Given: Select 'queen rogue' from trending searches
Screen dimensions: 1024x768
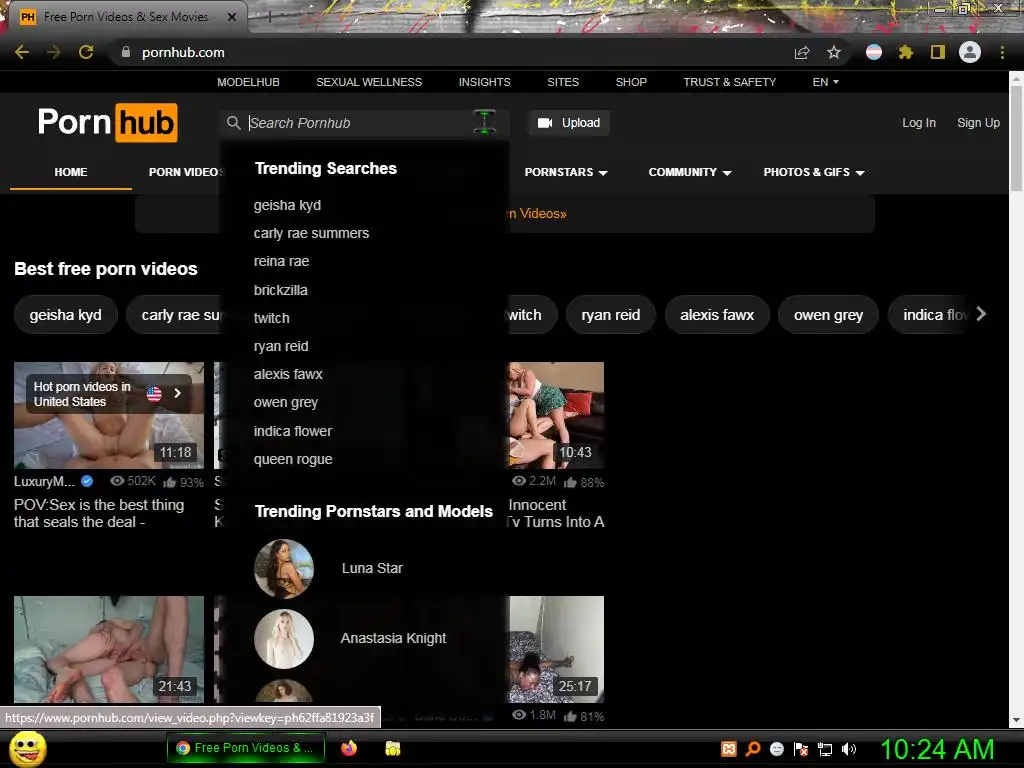Looking at the screenshot, I should 293,459.
